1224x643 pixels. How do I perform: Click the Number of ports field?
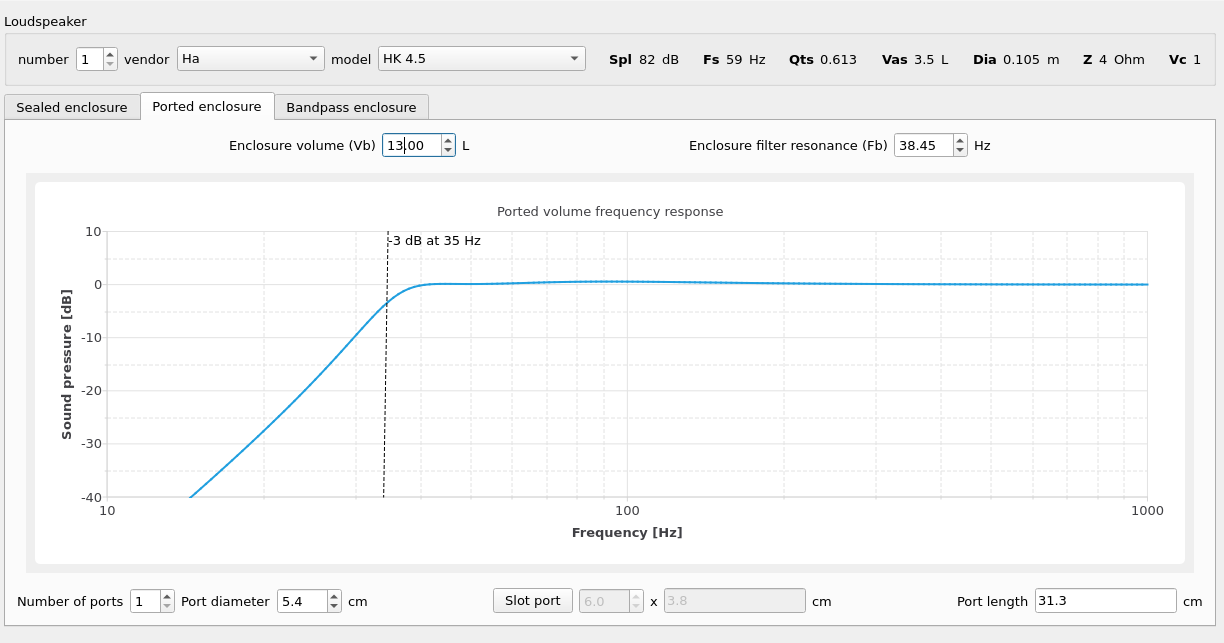tap(144, 602)
